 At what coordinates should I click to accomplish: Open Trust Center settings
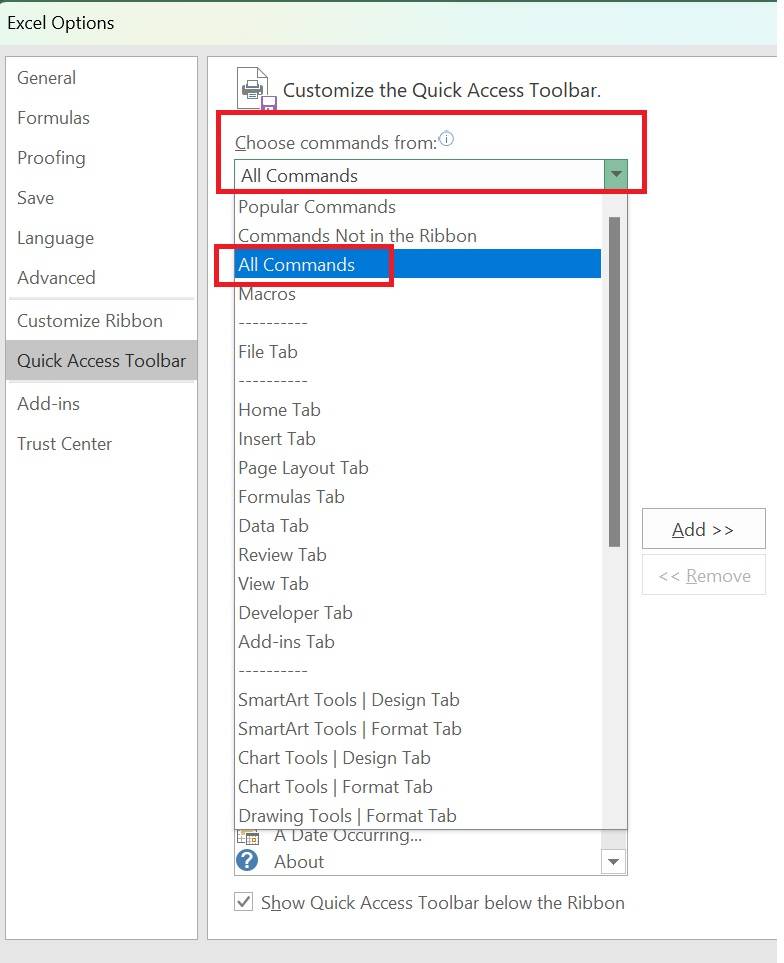(x=64, y=443)
